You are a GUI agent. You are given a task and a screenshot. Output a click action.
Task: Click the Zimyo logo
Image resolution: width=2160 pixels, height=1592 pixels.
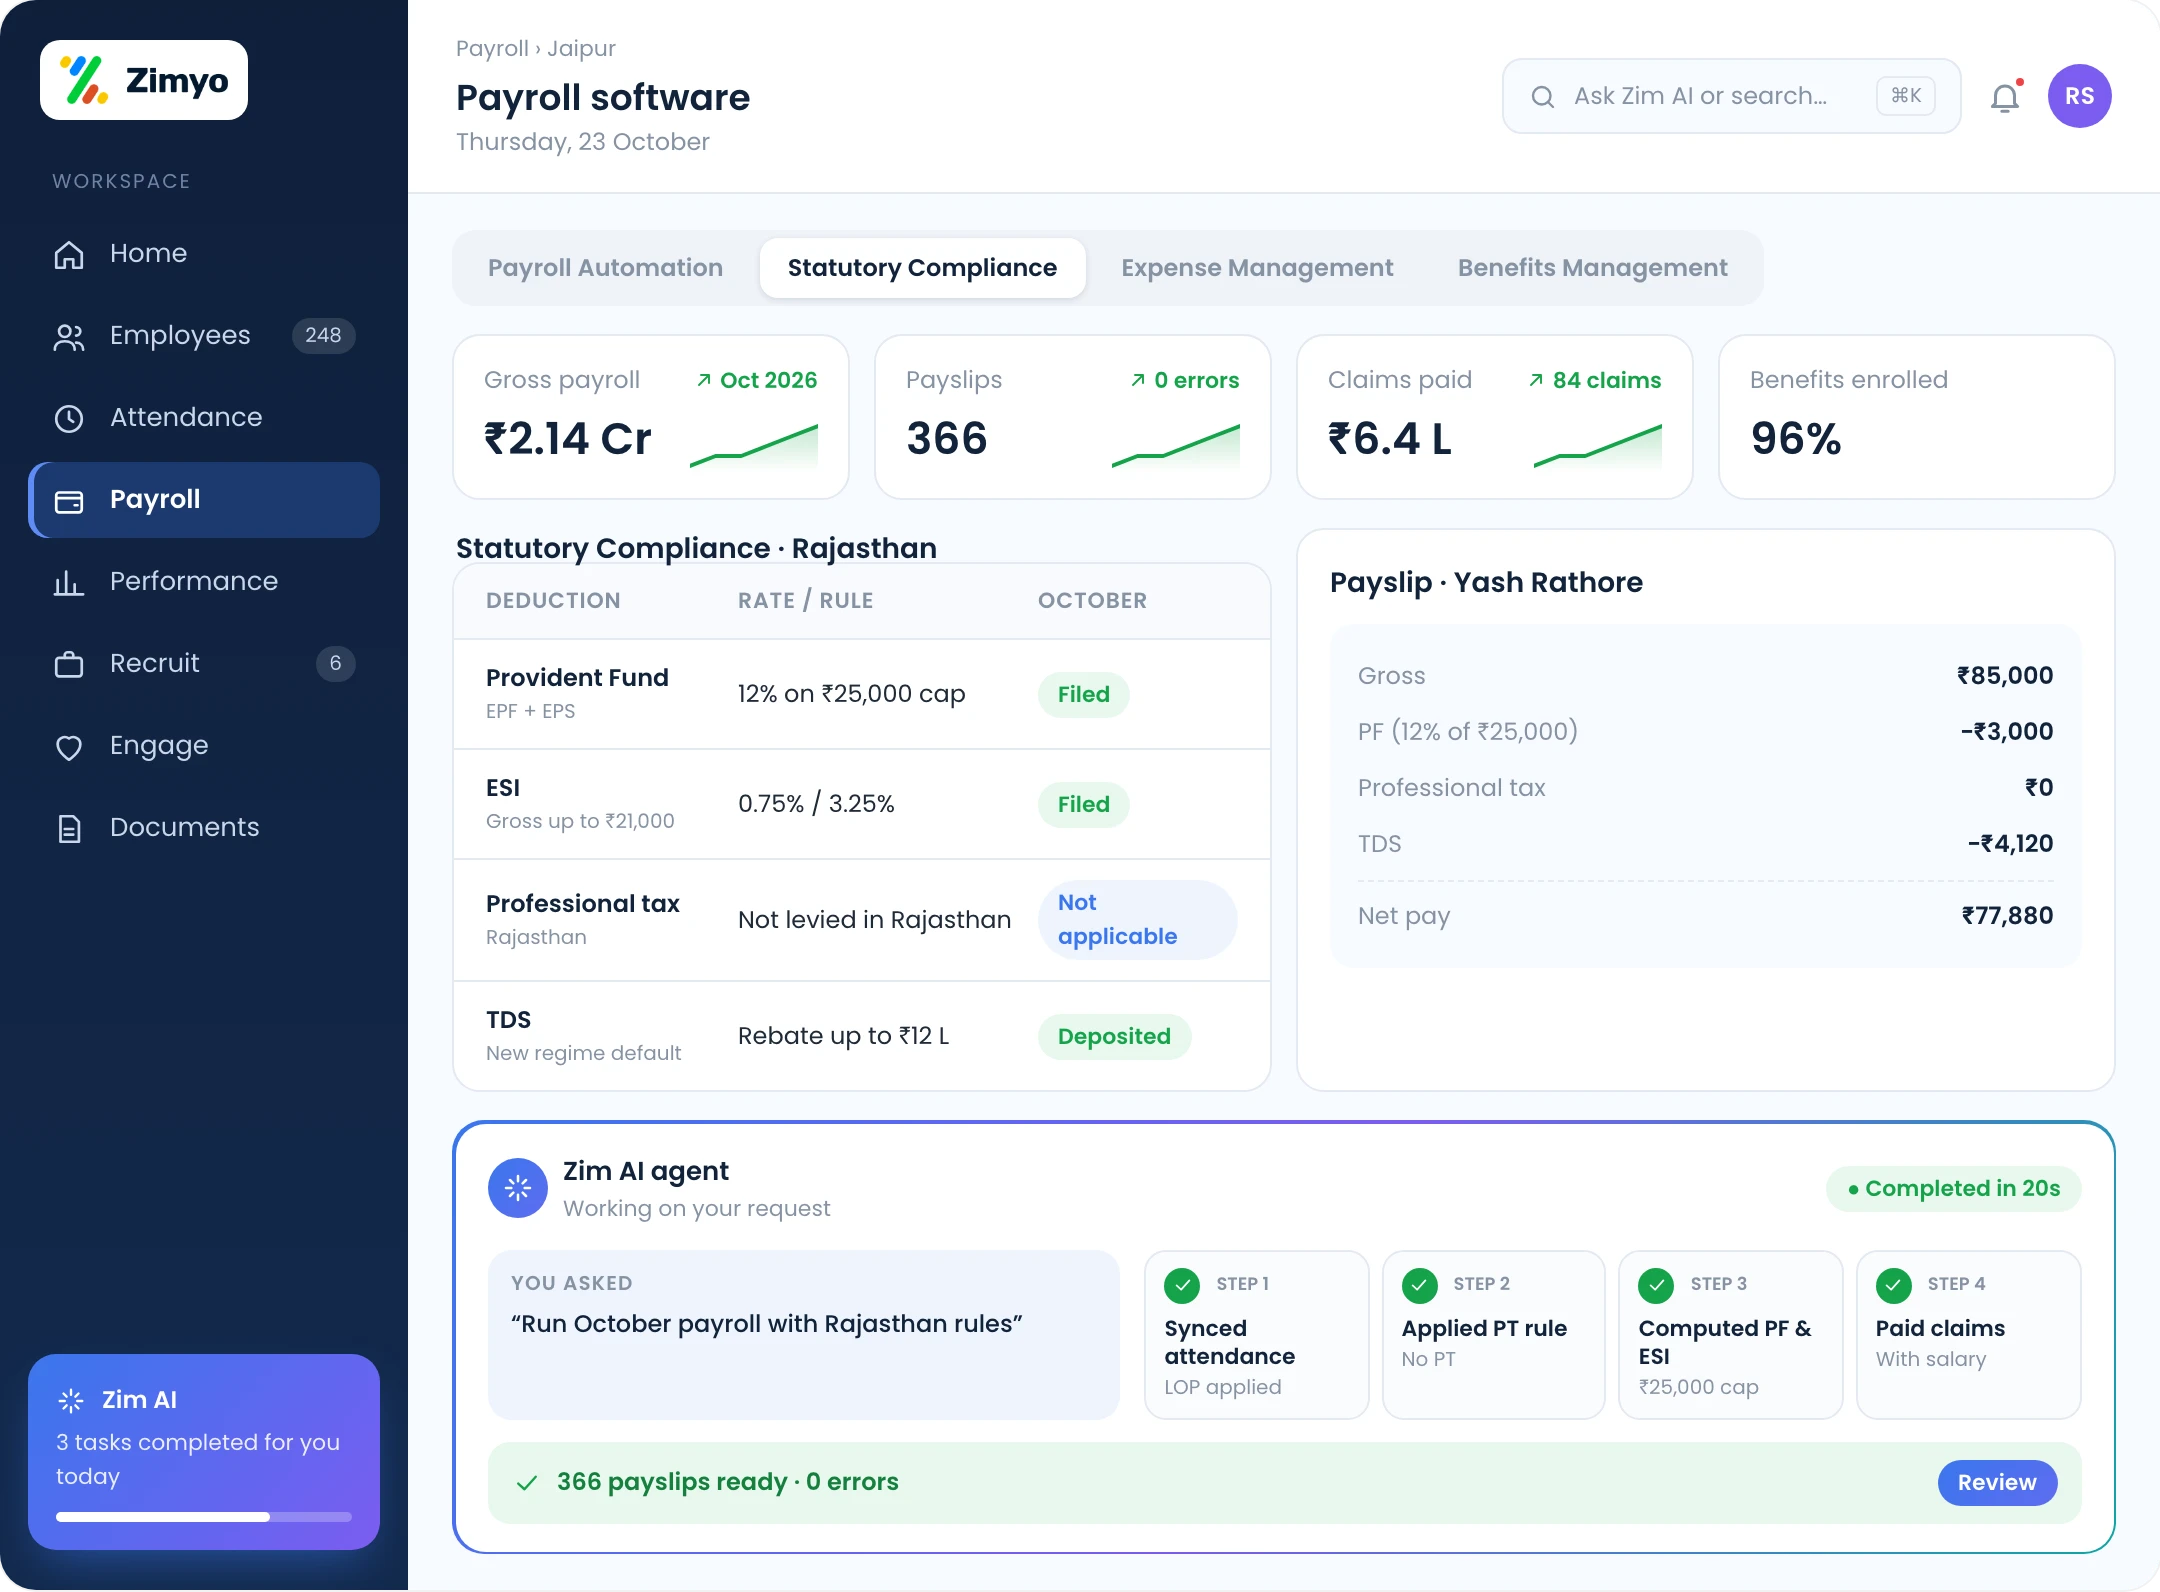pyautogui.click(x=144, y=80)
